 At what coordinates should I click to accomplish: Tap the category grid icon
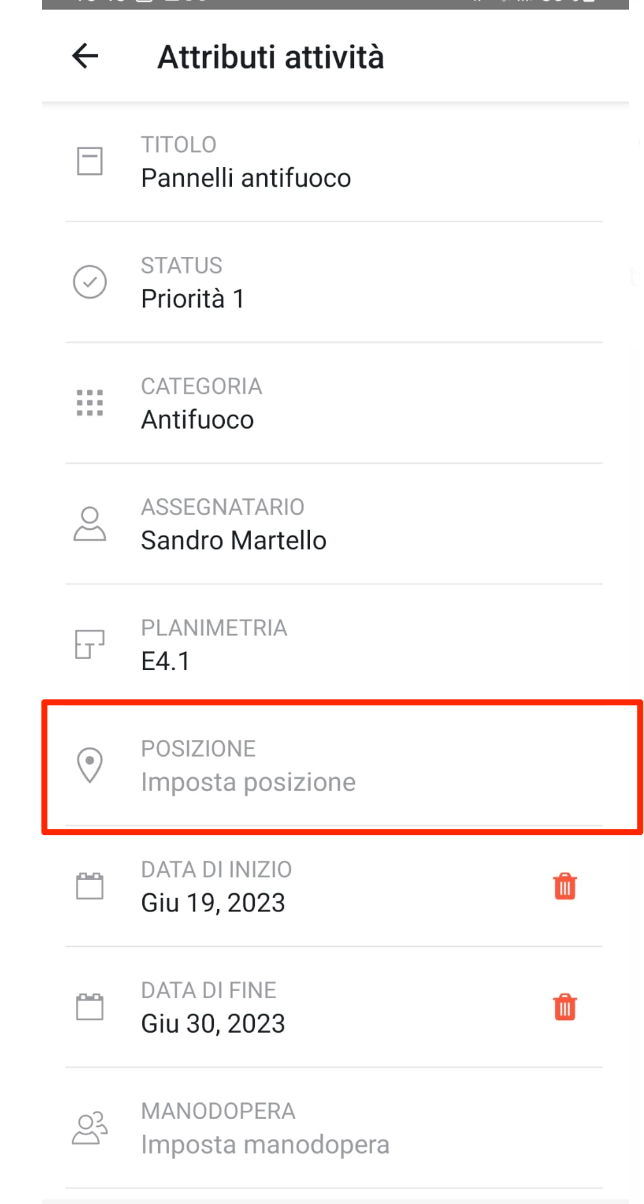pos(90,403)
